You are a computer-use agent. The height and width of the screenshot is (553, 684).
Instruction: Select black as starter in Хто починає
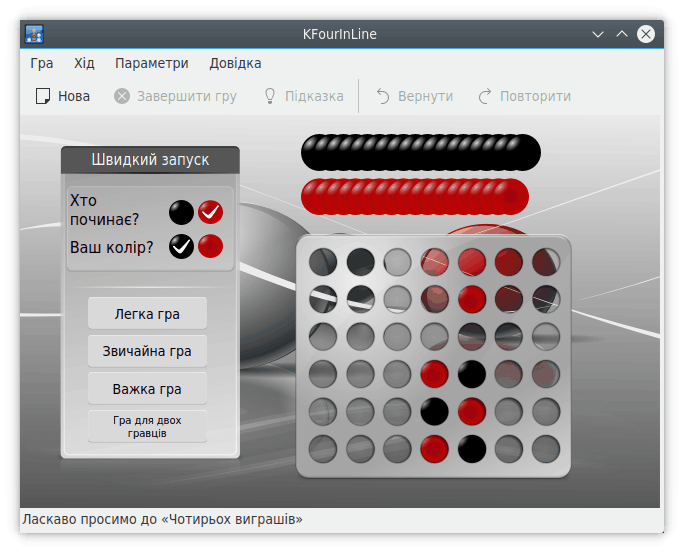pos(181,212)
